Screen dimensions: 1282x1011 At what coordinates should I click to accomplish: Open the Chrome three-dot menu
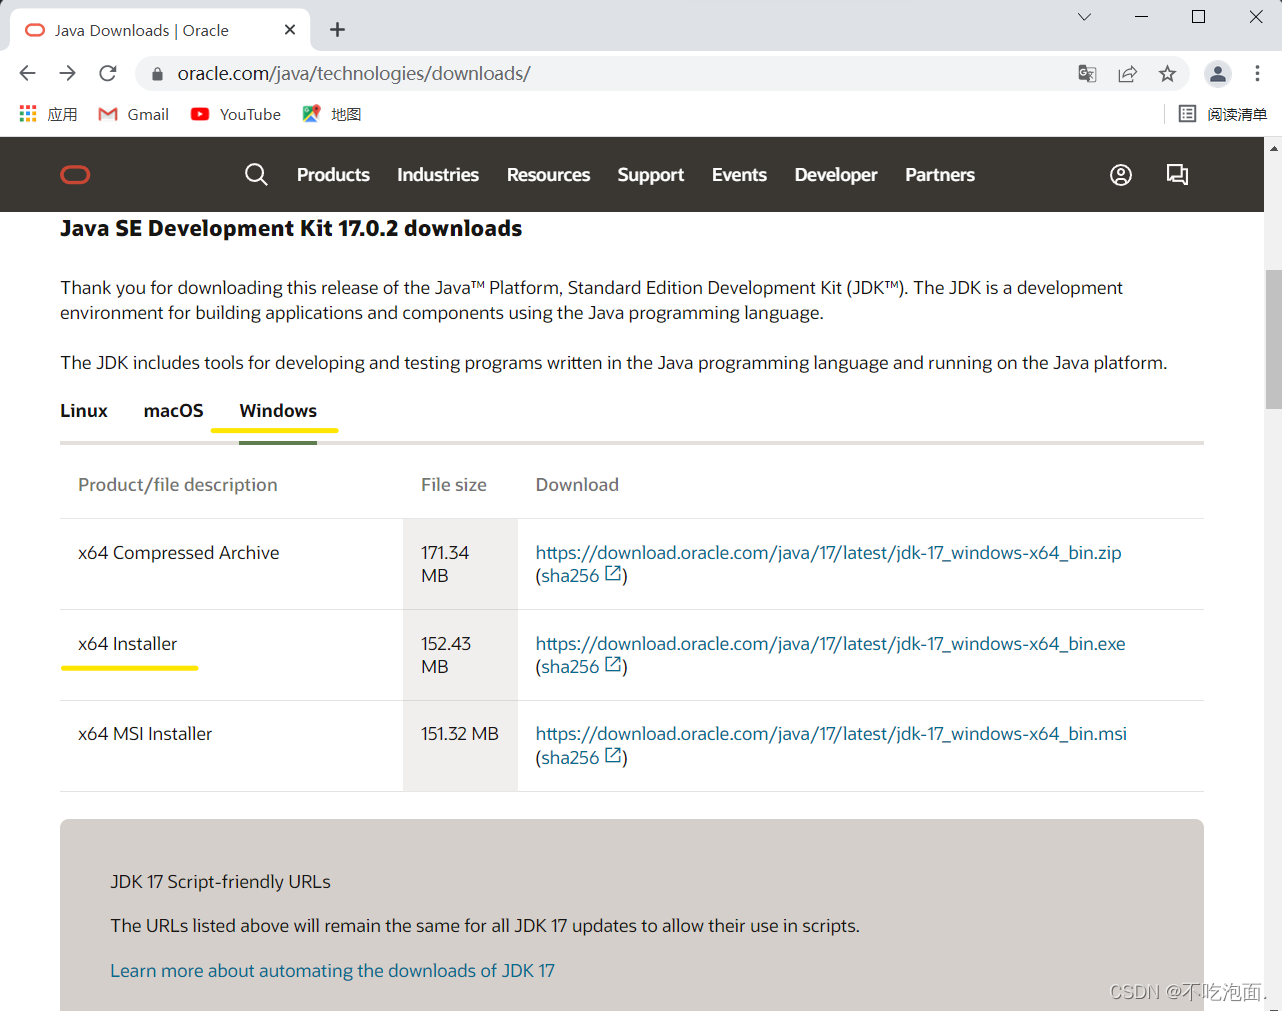(x=1257, y=73)
